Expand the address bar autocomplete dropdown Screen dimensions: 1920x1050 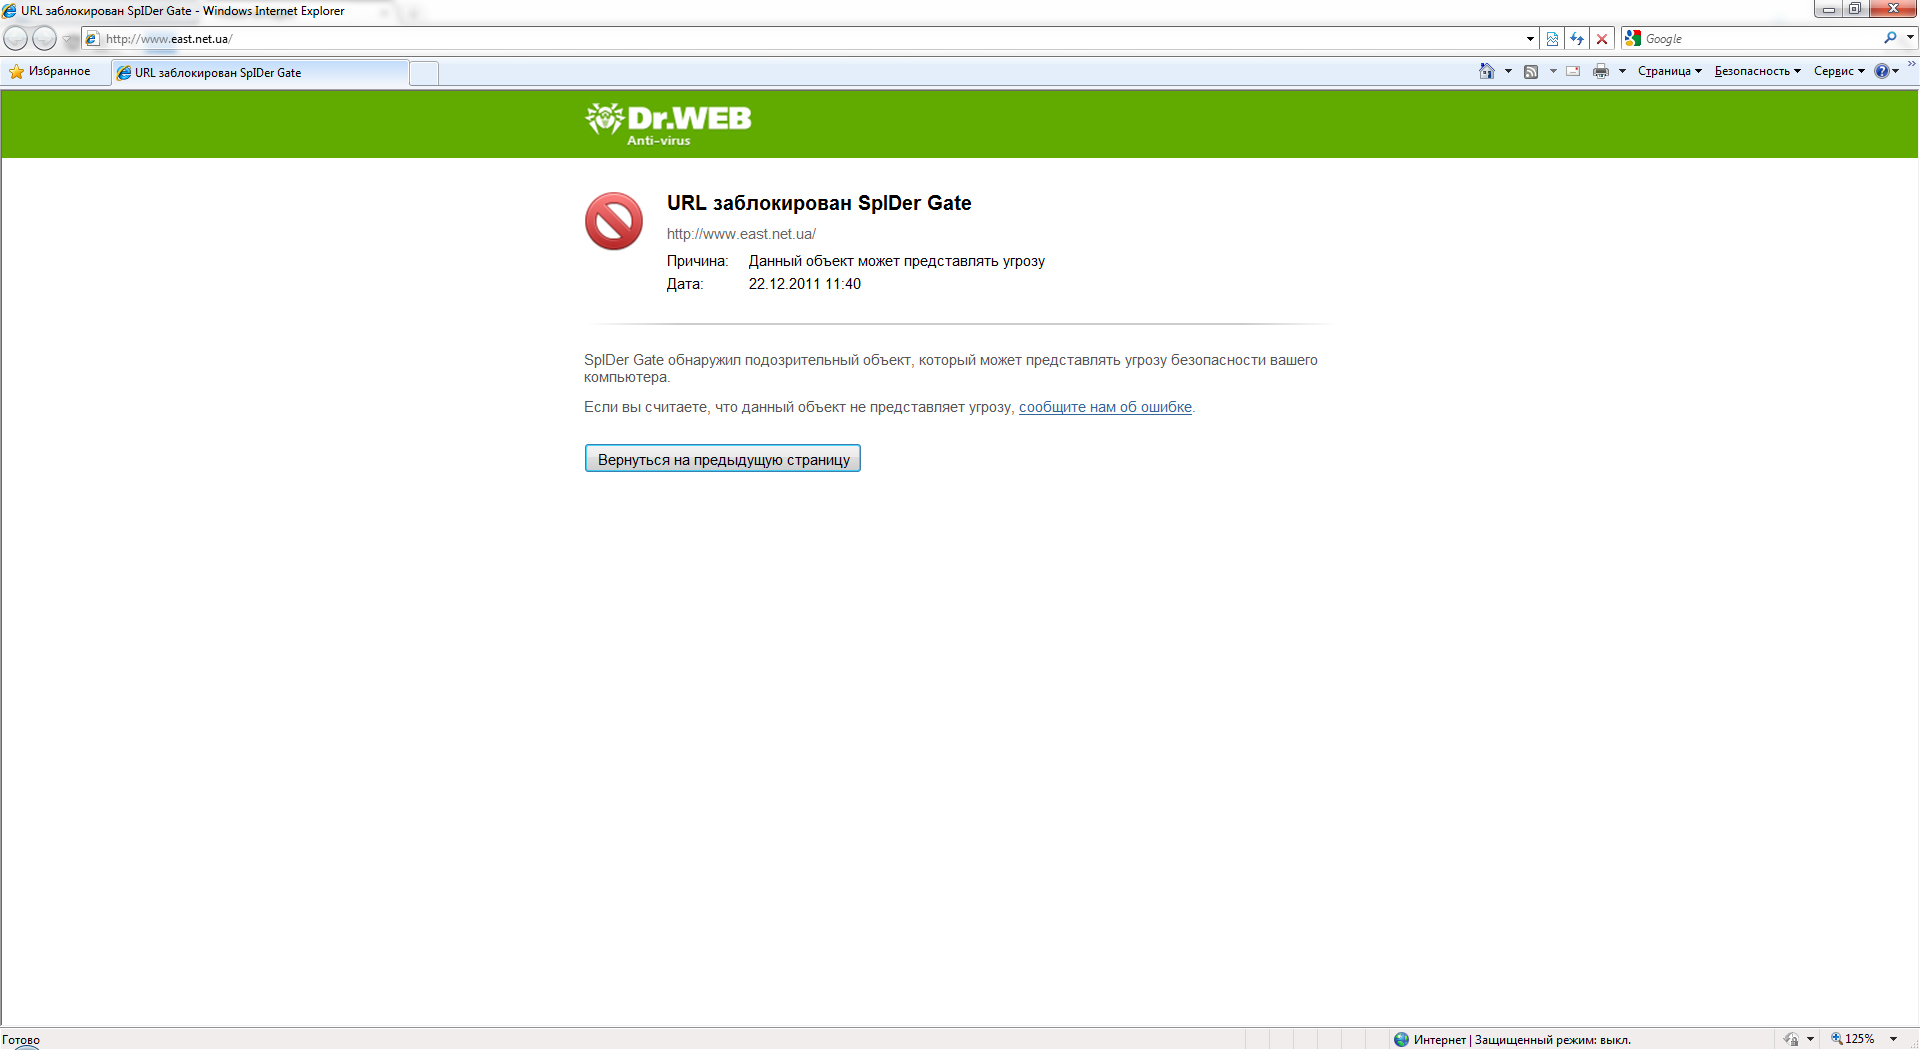click(x=1530, y=39)
